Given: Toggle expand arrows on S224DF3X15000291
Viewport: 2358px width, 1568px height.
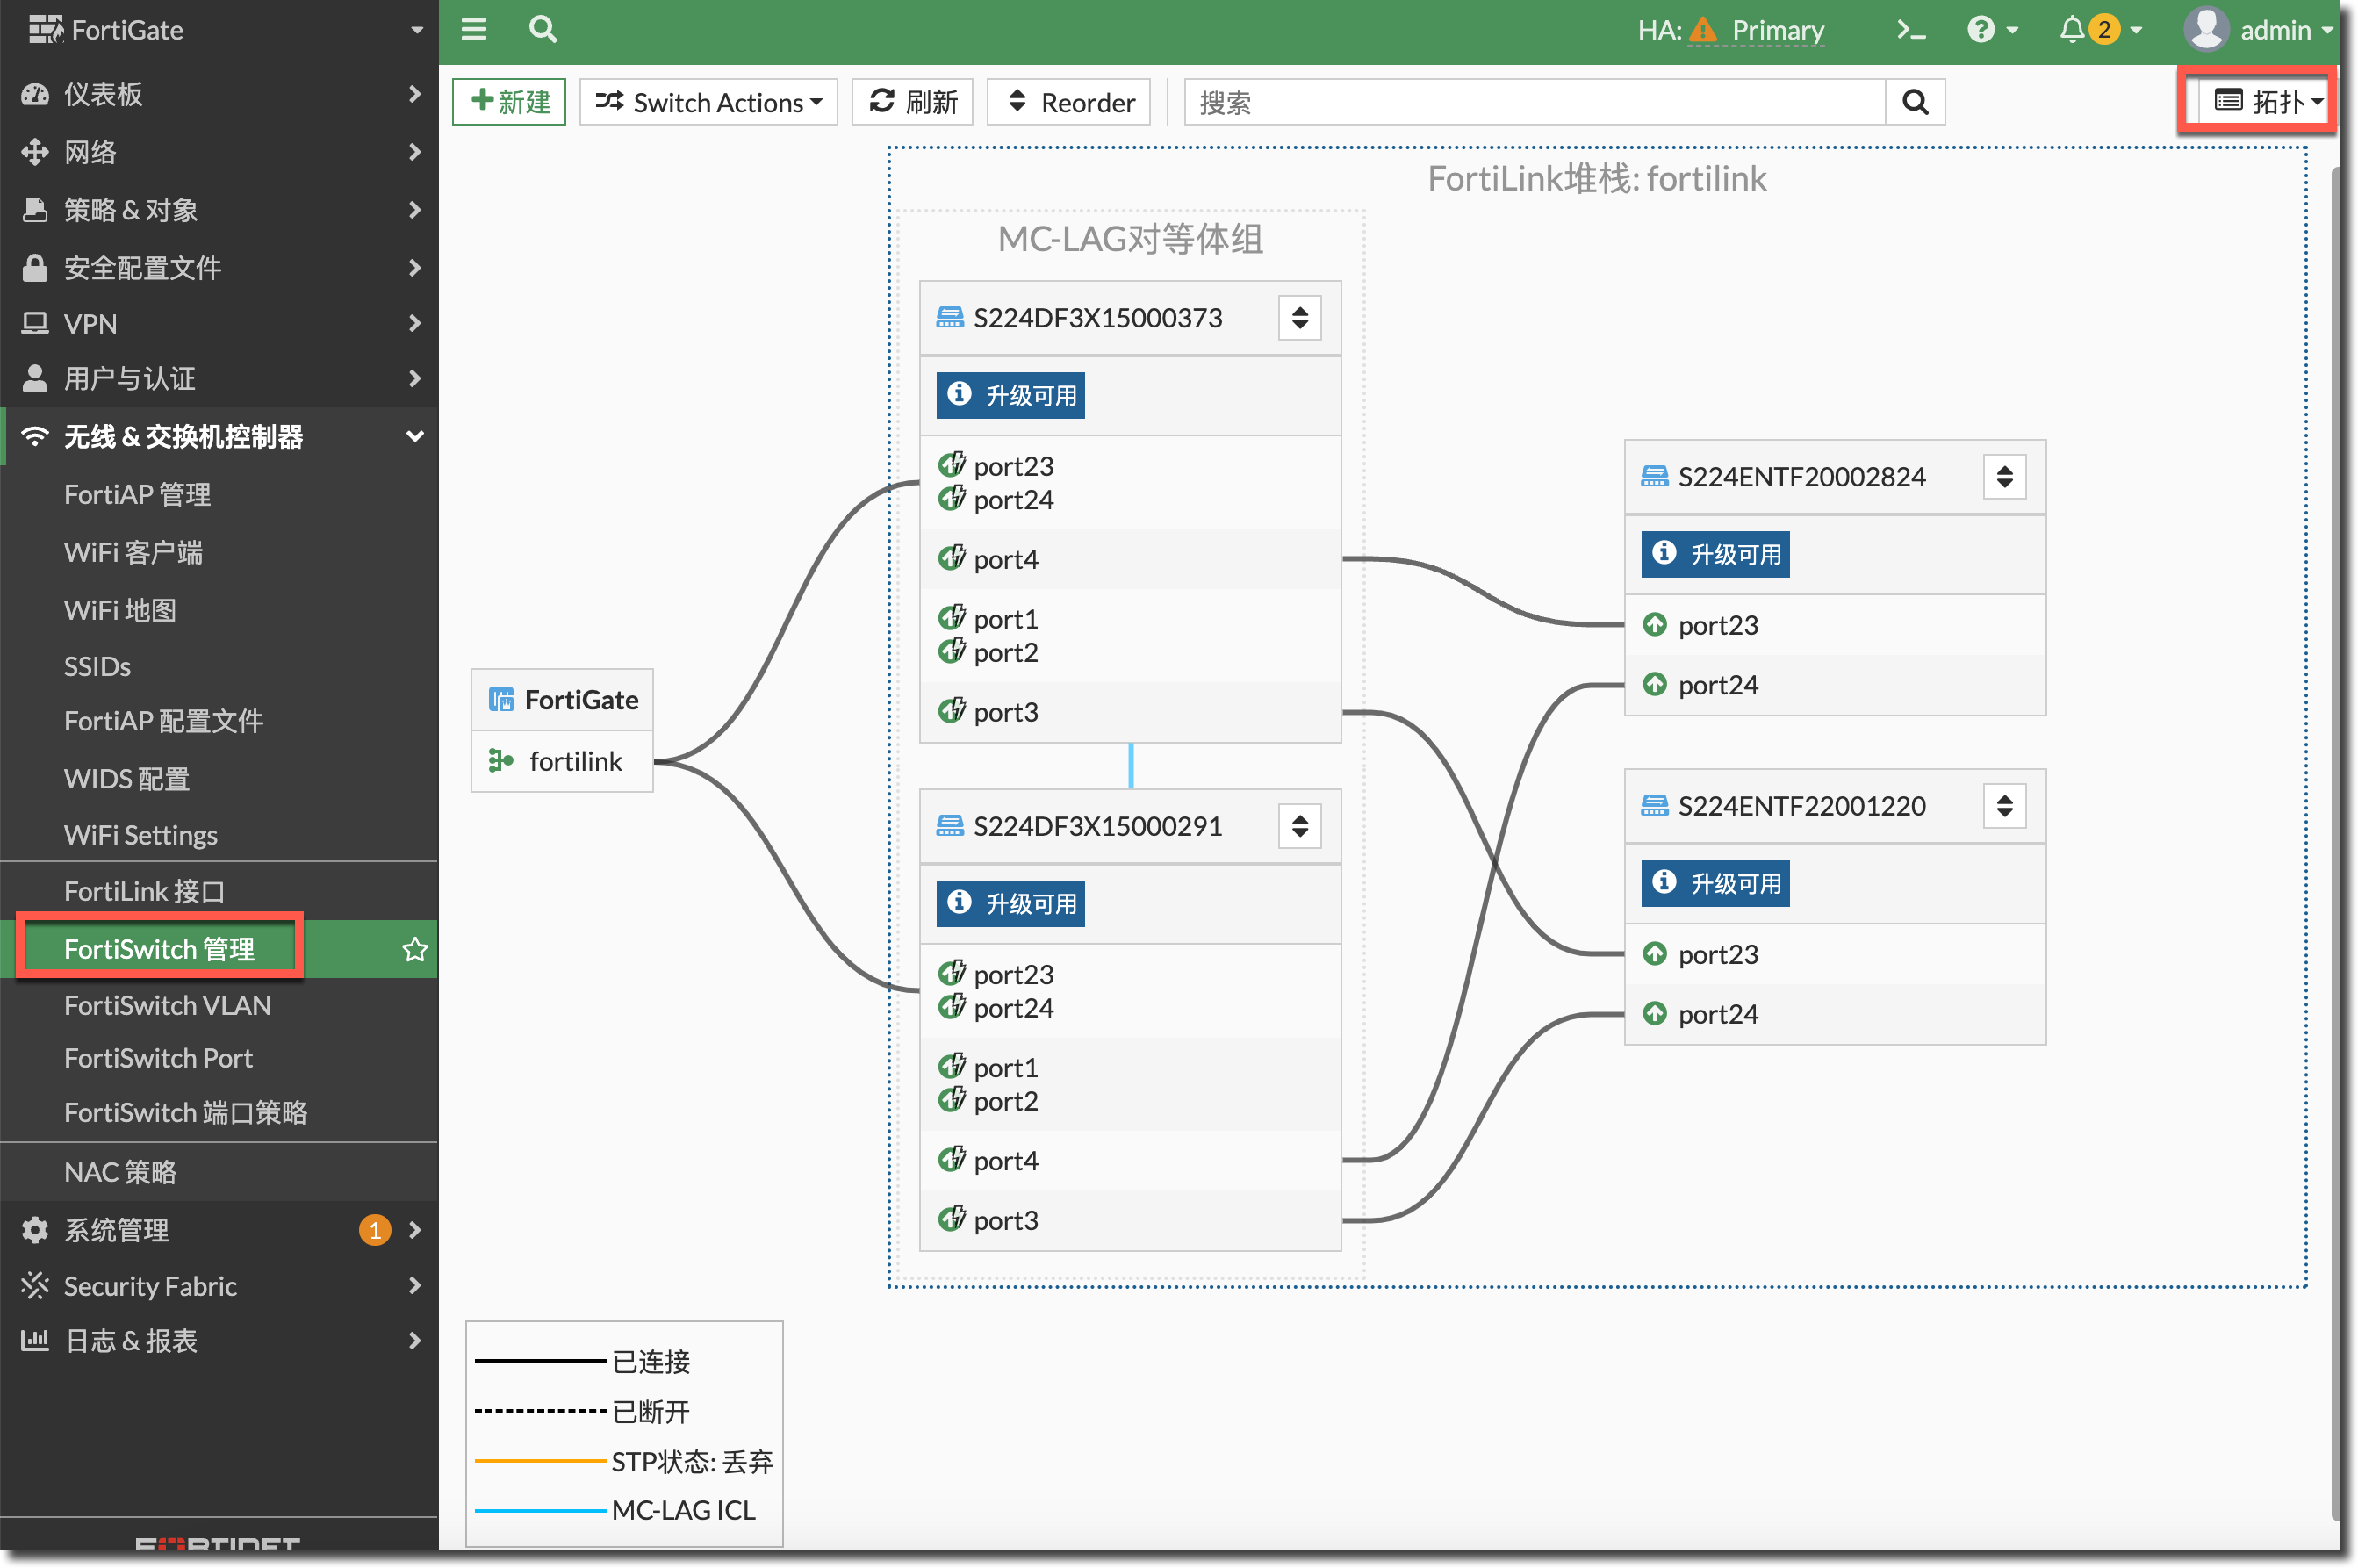Looking at the screenshot, I should click(x=1299, y=826).
